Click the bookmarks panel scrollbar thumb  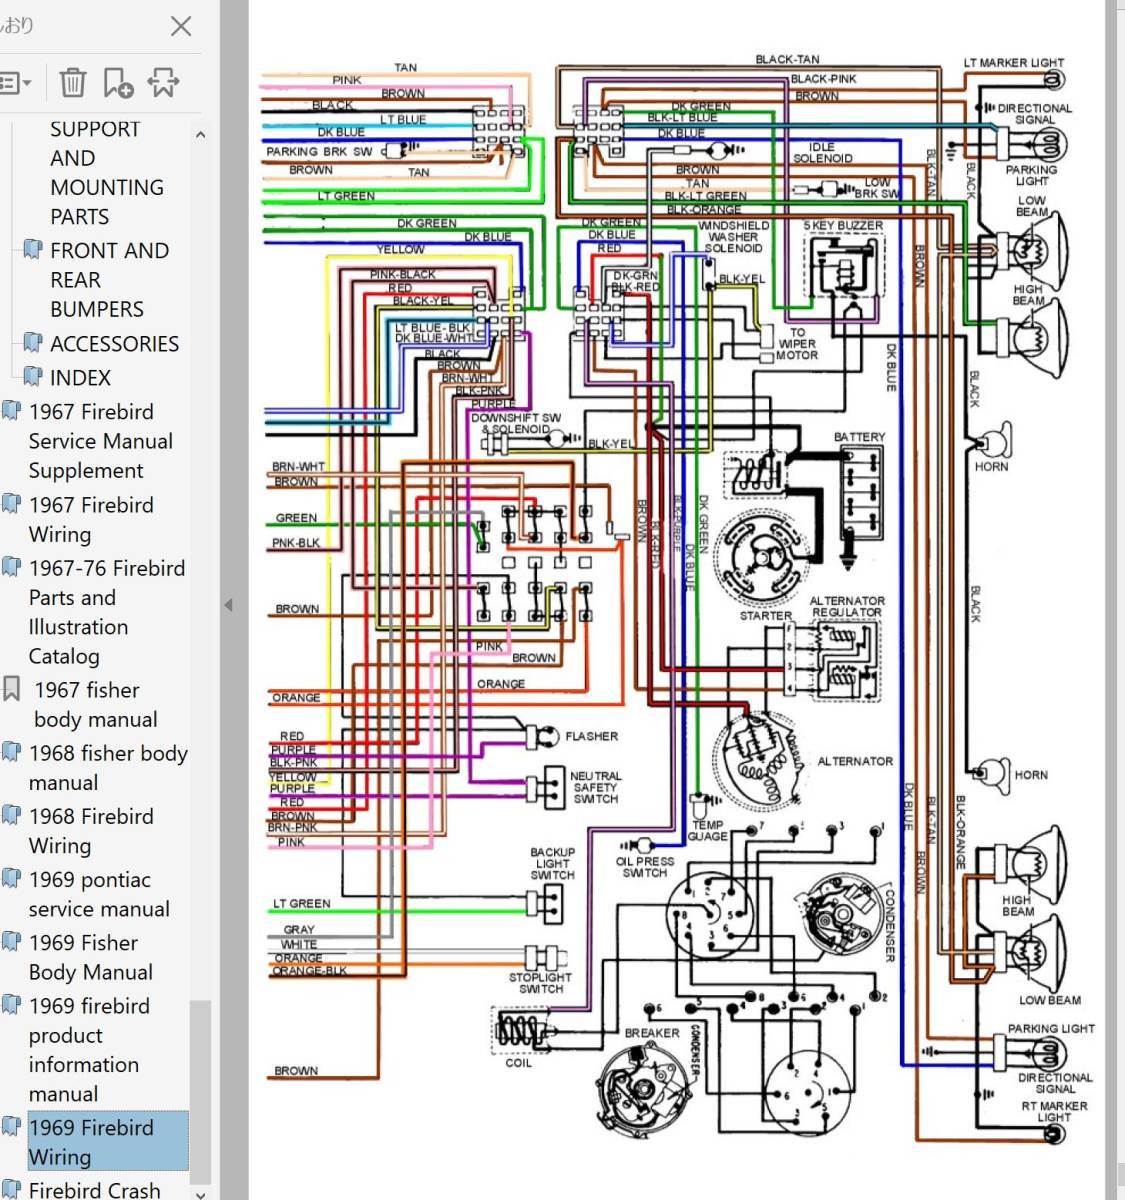click(201, 1090)
